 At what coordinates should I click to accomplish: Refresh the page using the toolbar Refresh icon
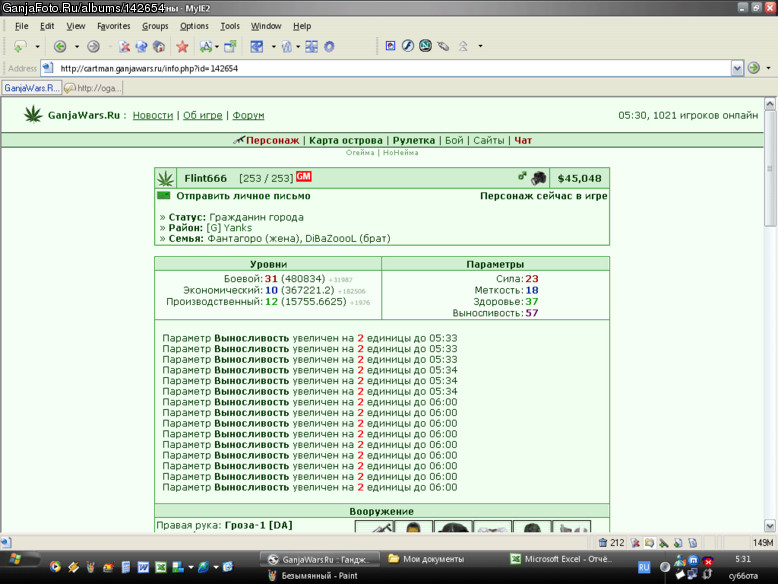coord(141,46)
